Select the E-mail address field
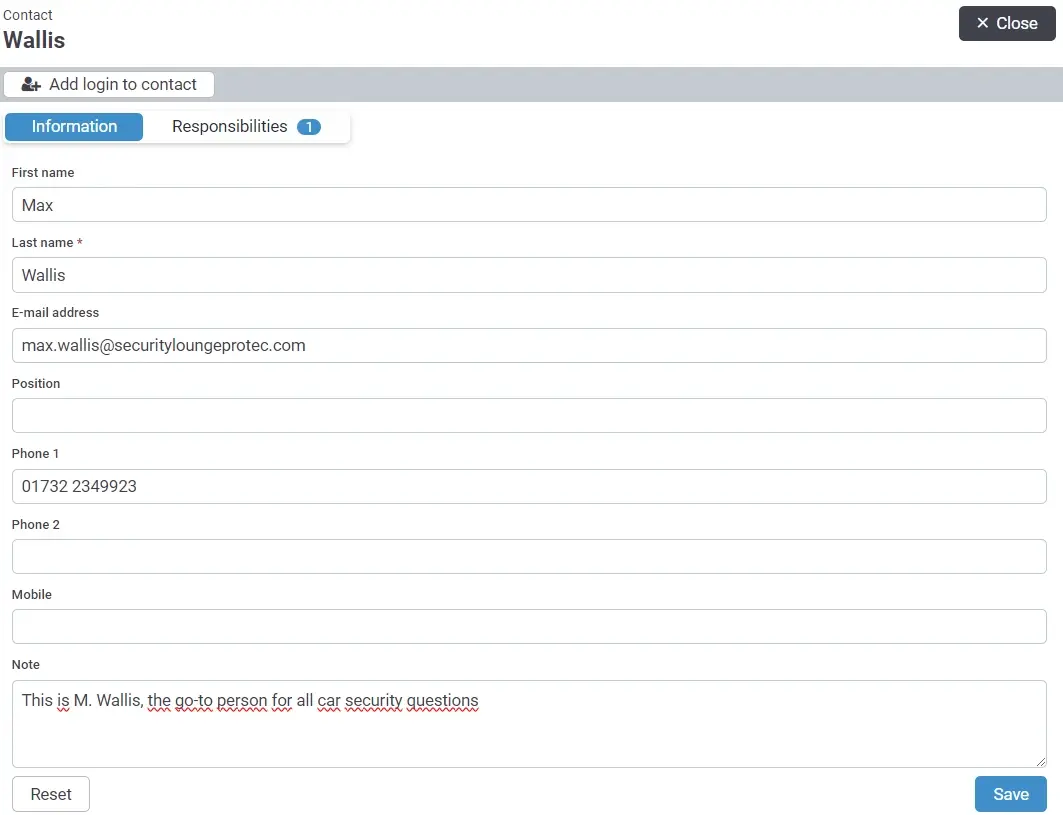1063x815 pixels. (x=528, y=345)
